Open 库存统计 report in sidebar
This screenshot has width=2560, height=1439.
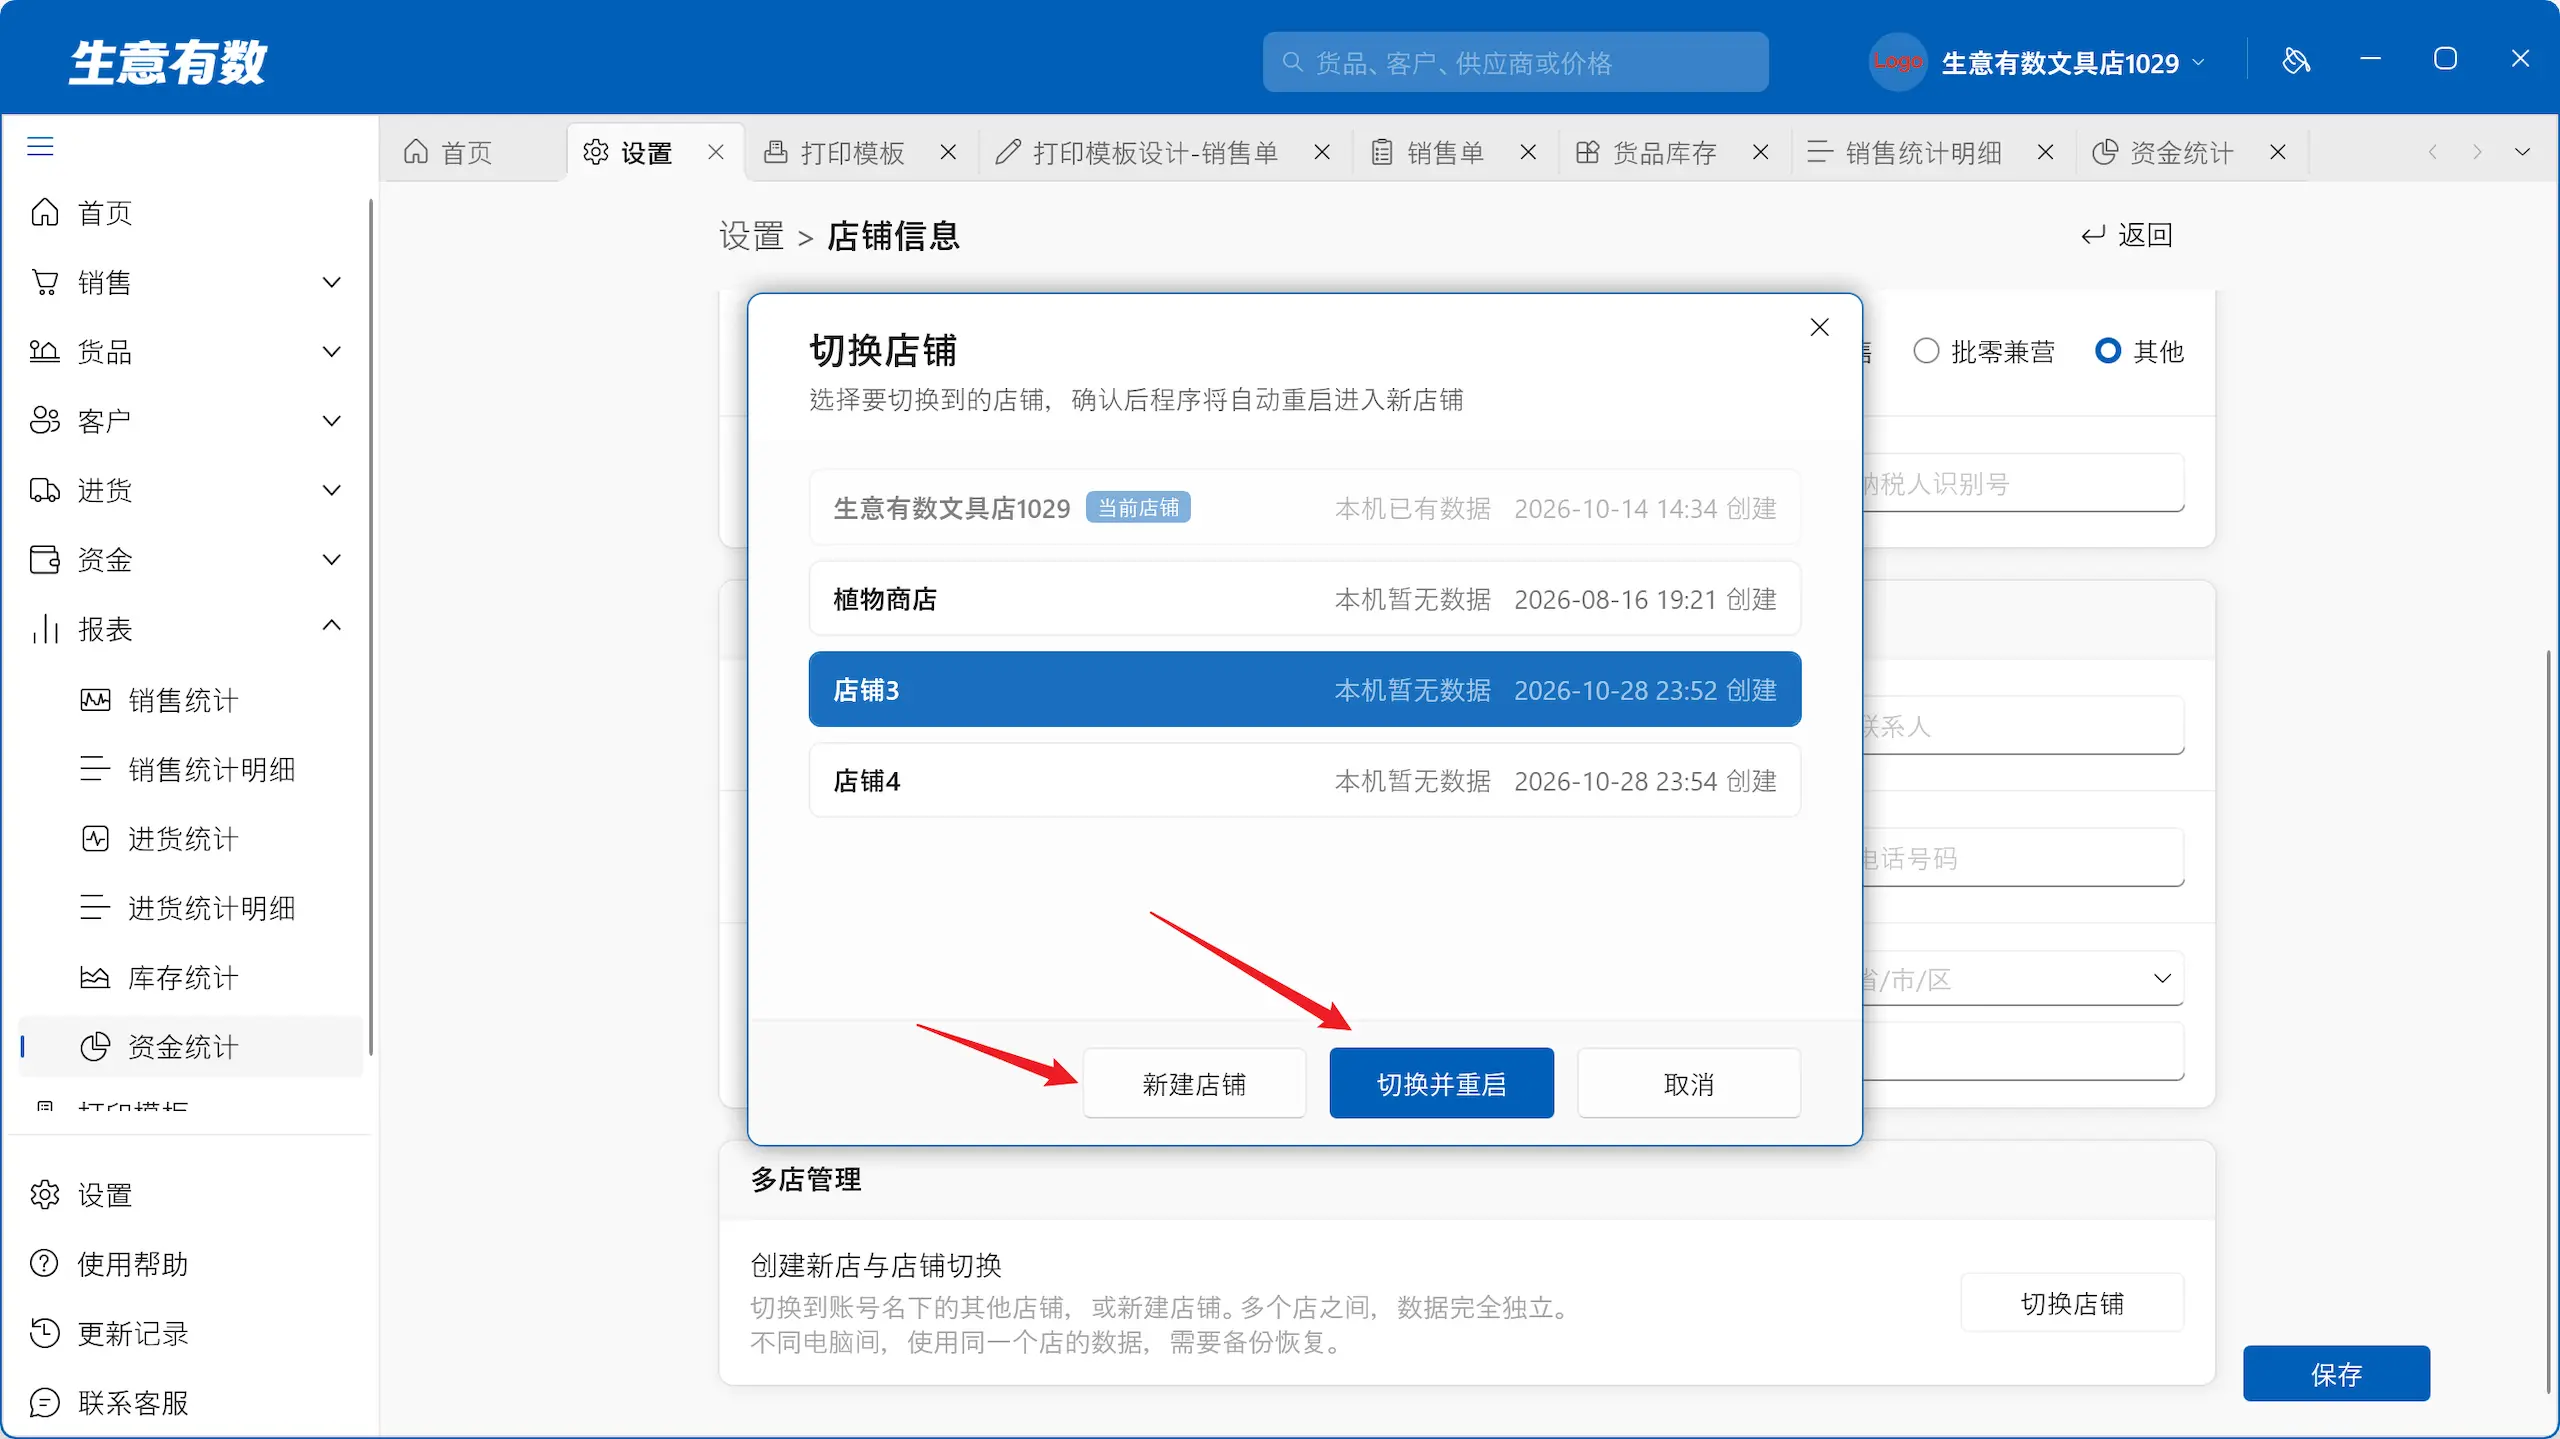(x=183, y=977)
